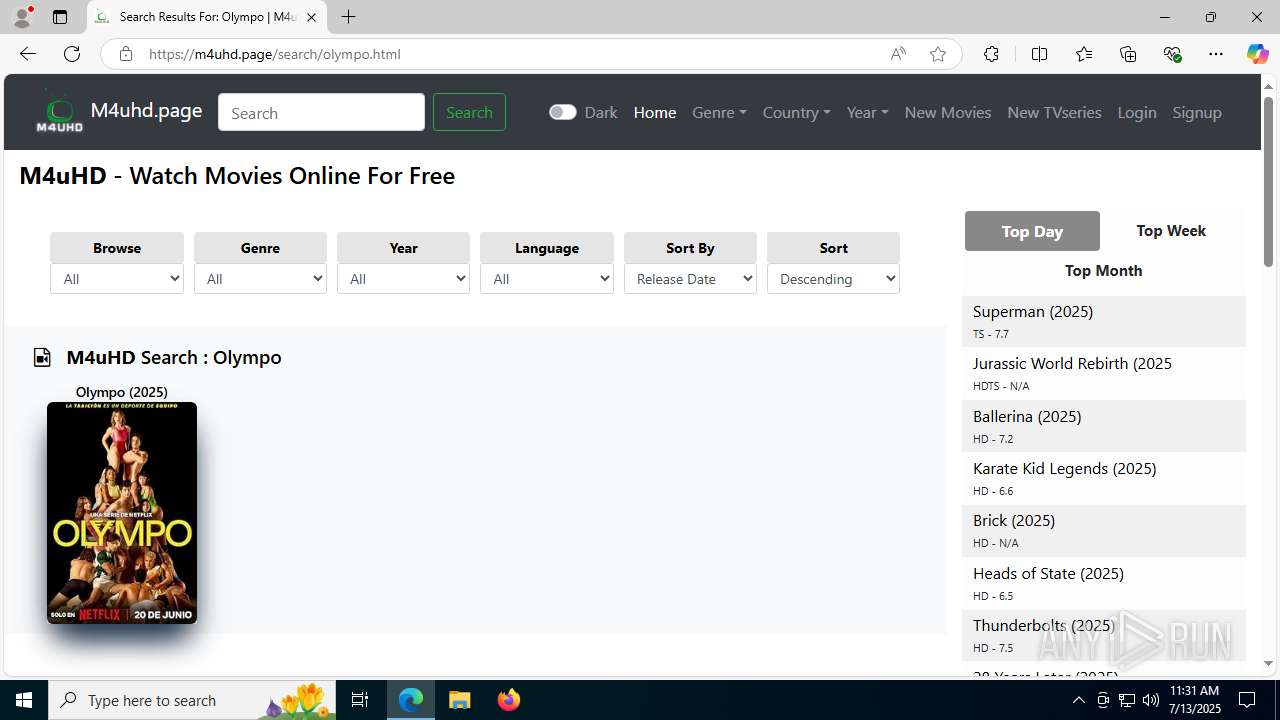
Task: Open New TVseries page
Action: click(1054, 112)
